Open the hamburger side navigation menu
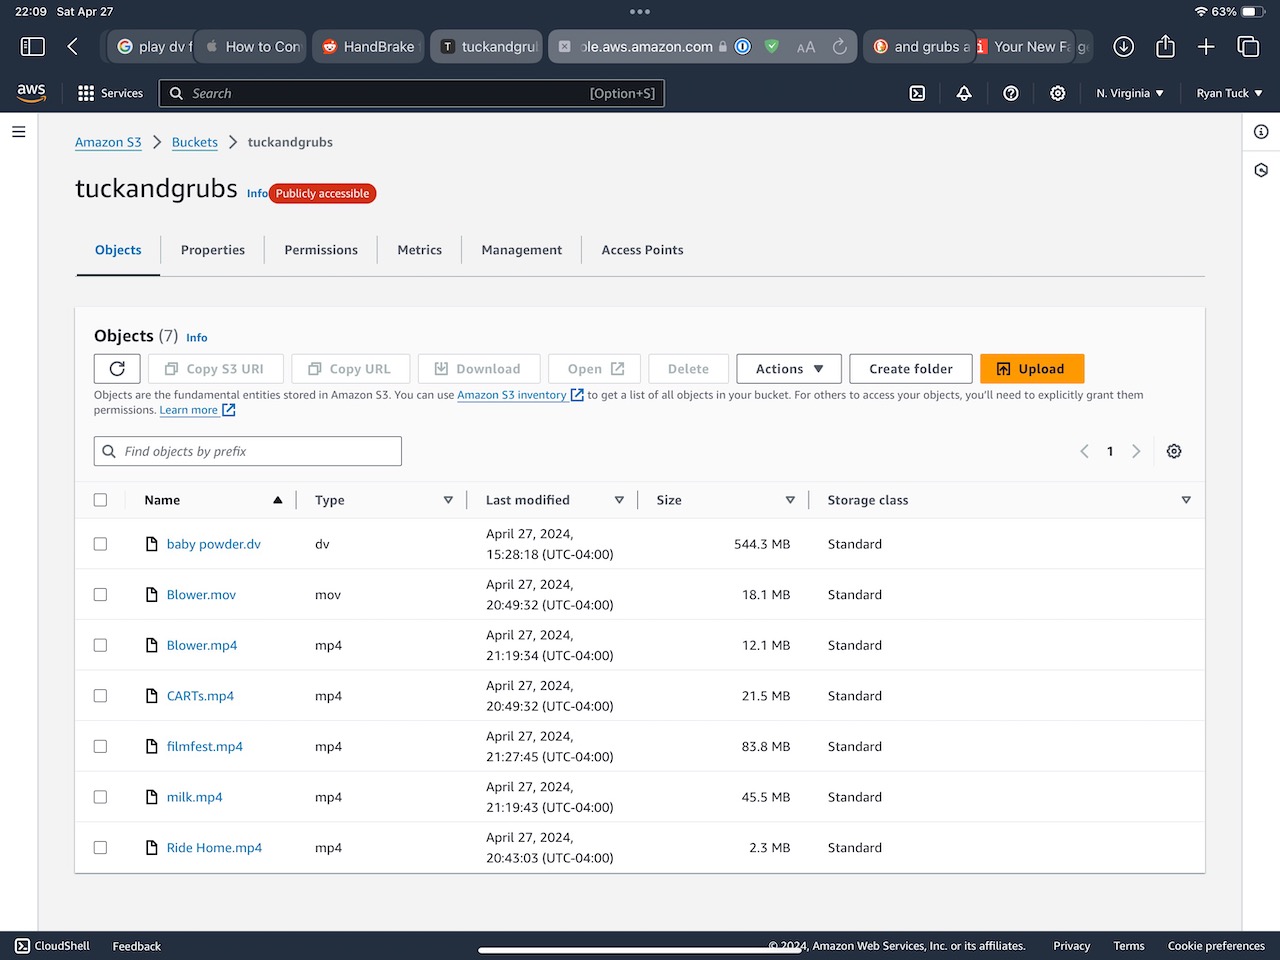 (18, 132)
